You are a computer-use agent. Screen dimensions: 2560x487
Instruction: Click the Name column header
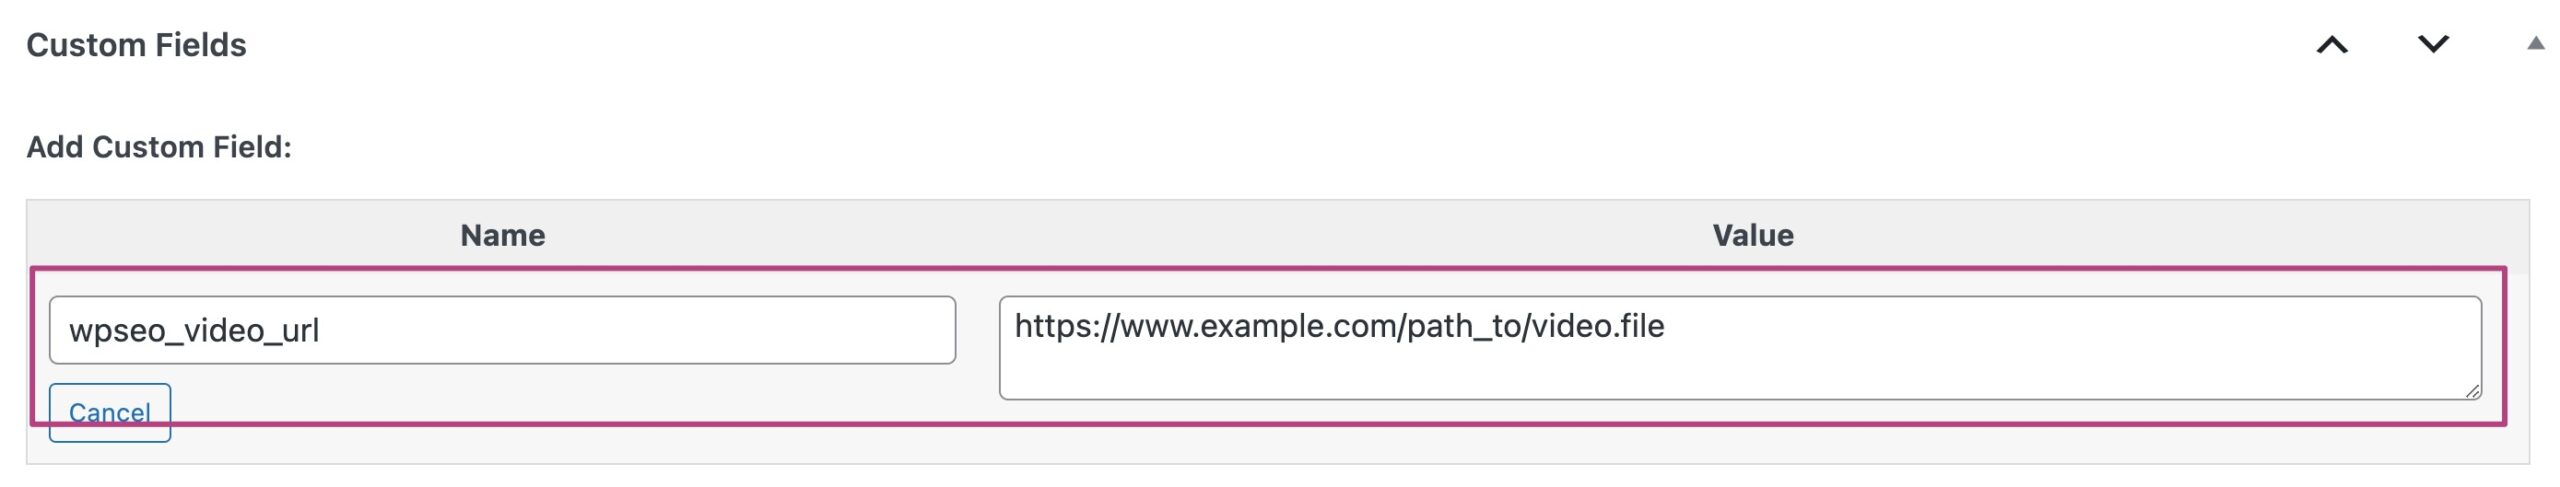(x=502, y=235)
